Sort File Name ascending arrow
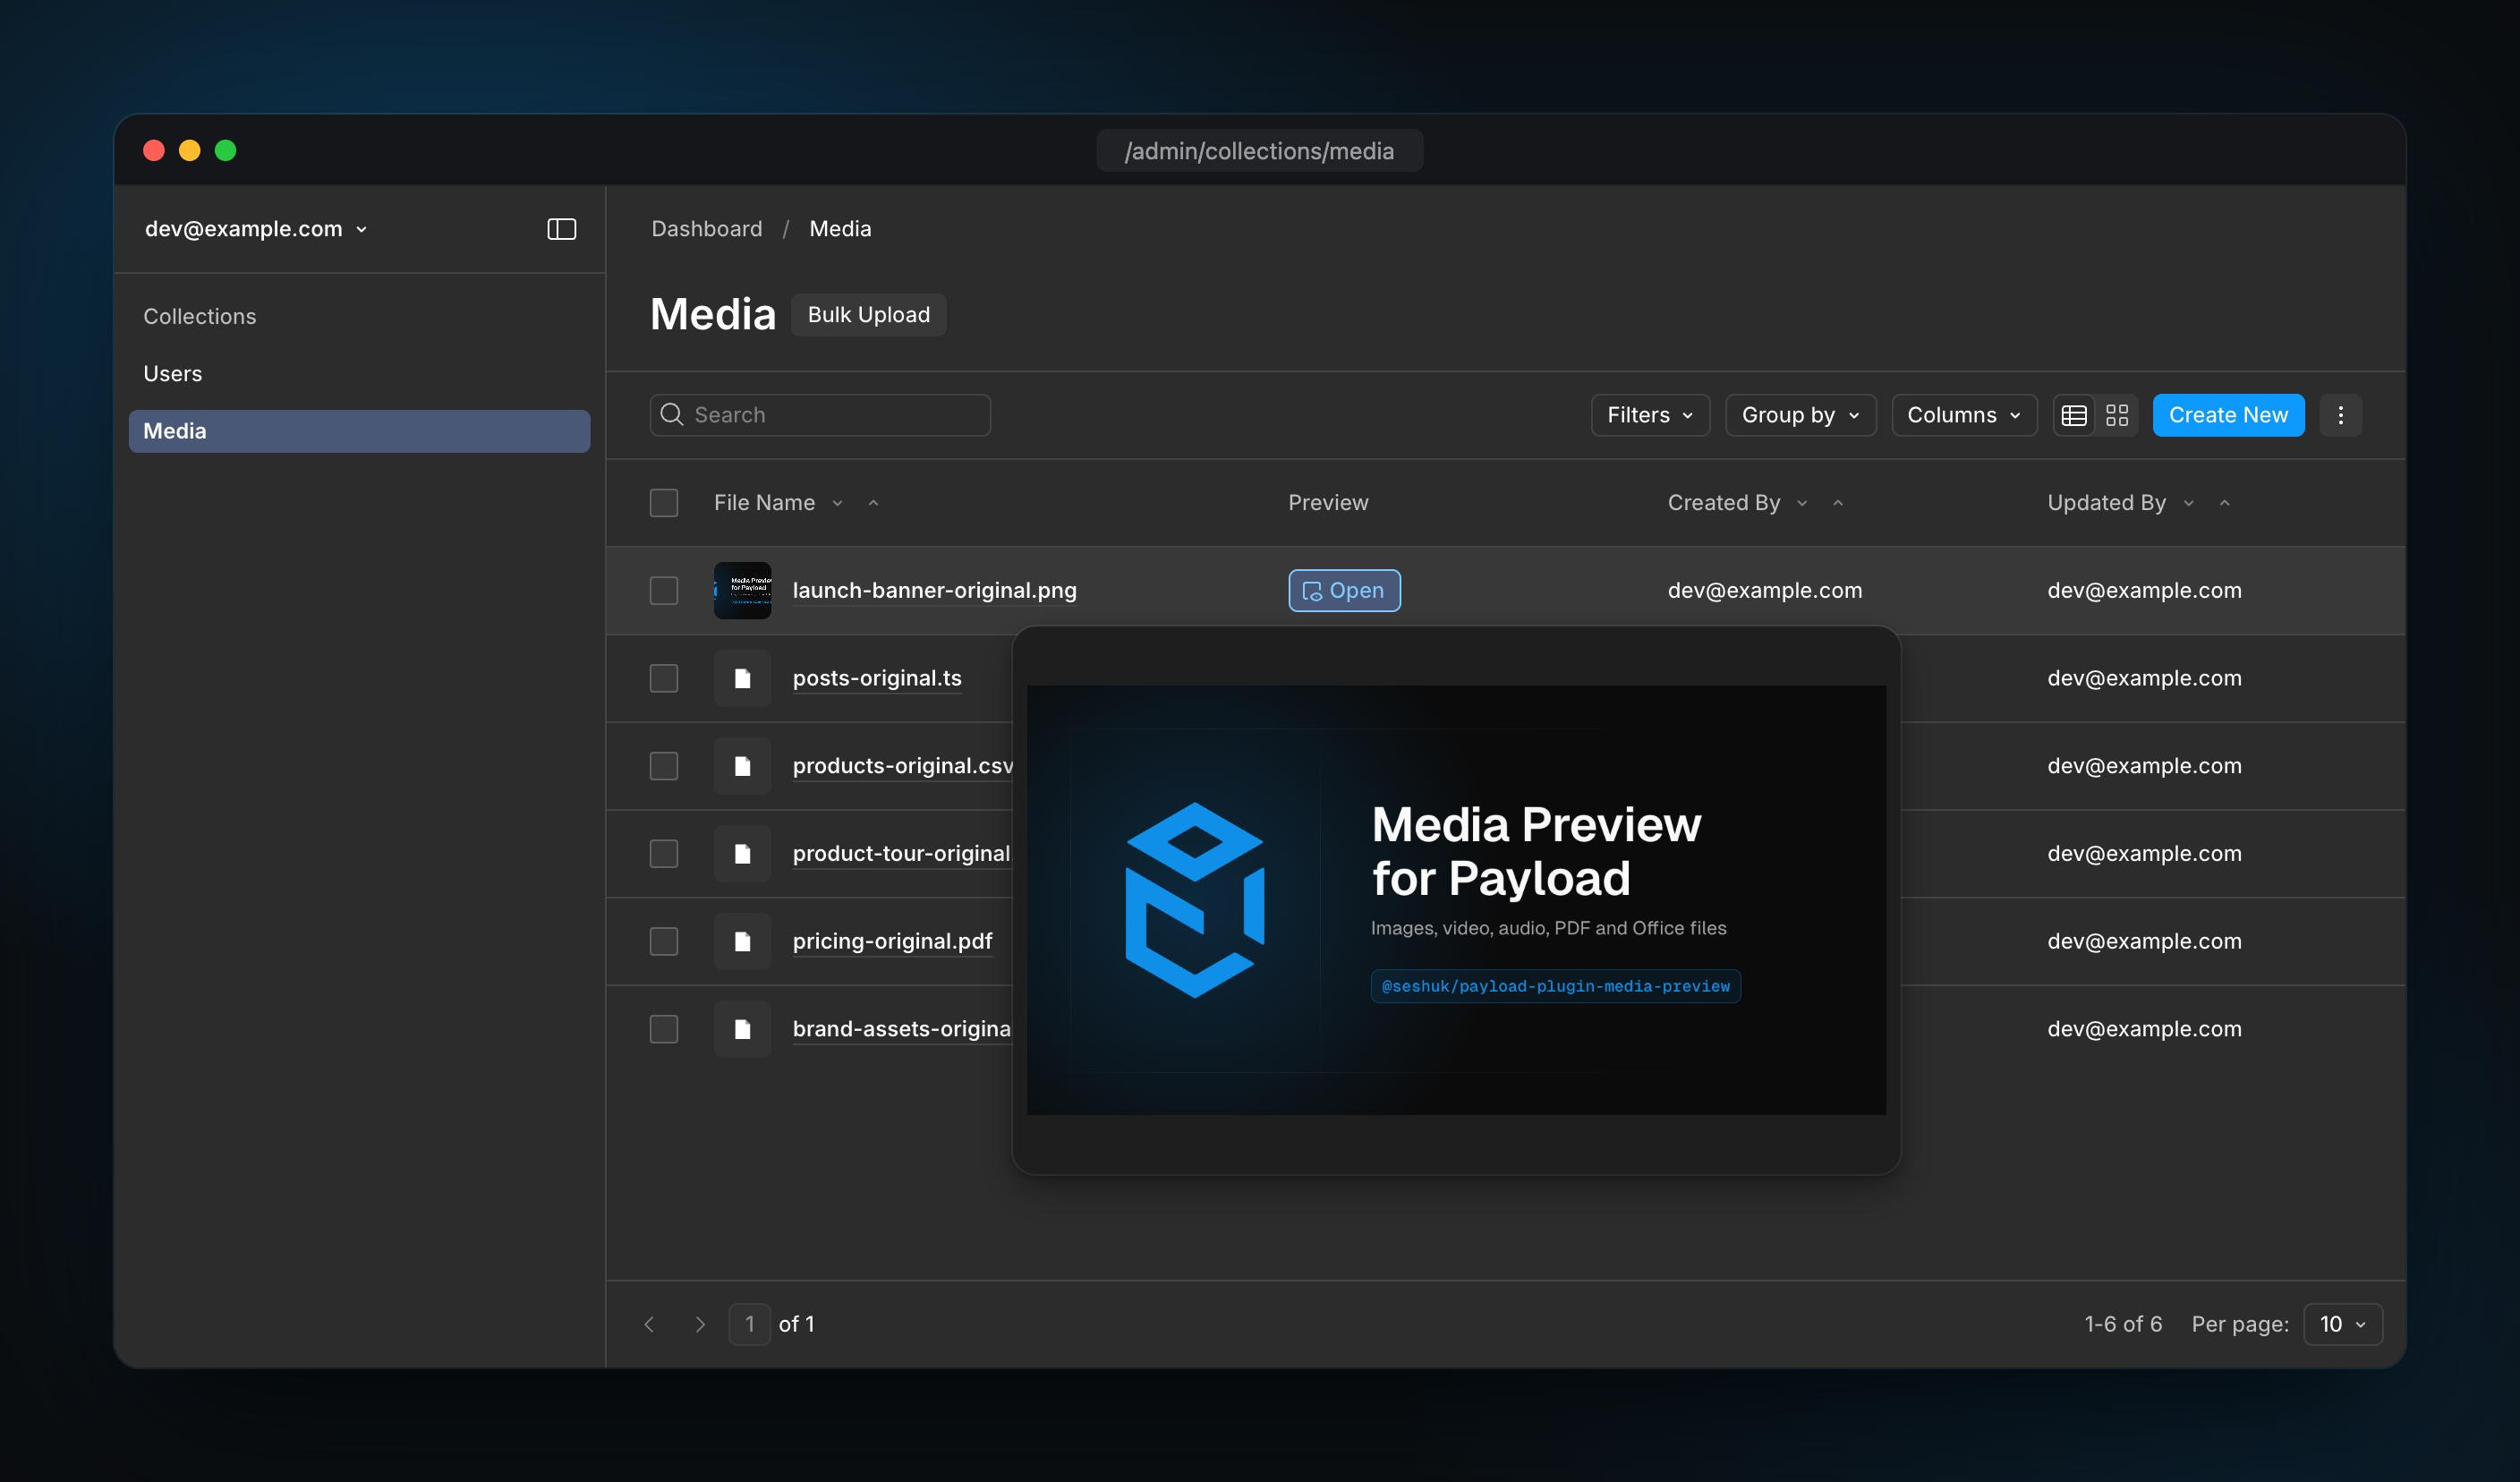2520x1482 pixels. (873, 503)
